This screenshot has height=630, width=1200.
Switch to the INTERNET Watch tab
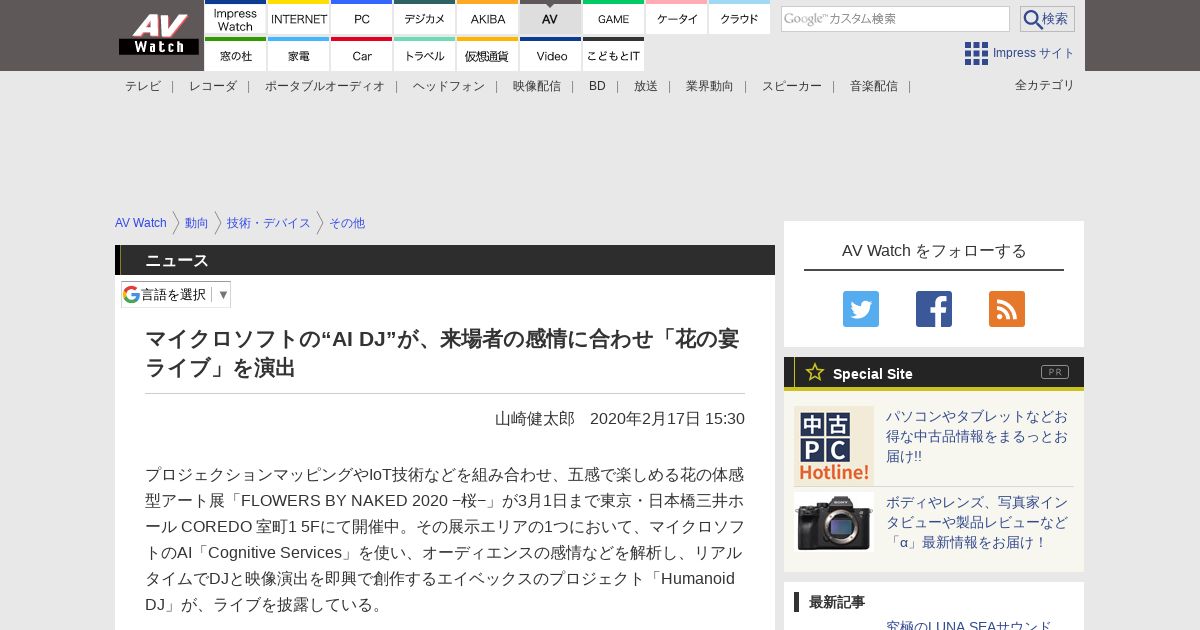299,18
